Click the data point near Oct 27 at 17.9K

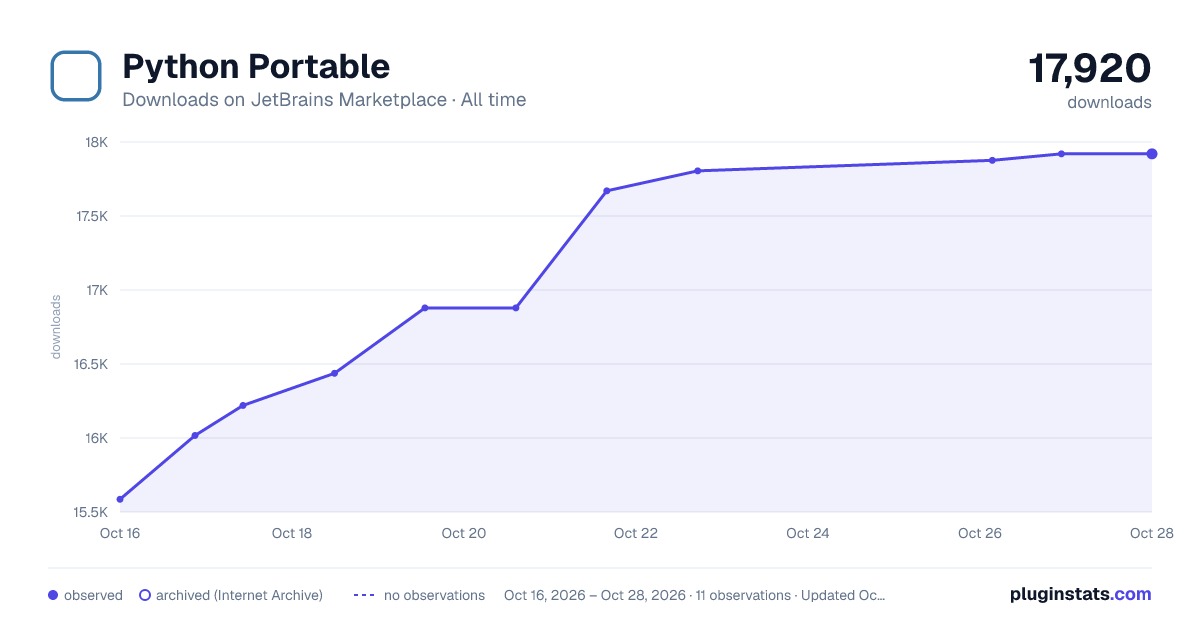1061,154
